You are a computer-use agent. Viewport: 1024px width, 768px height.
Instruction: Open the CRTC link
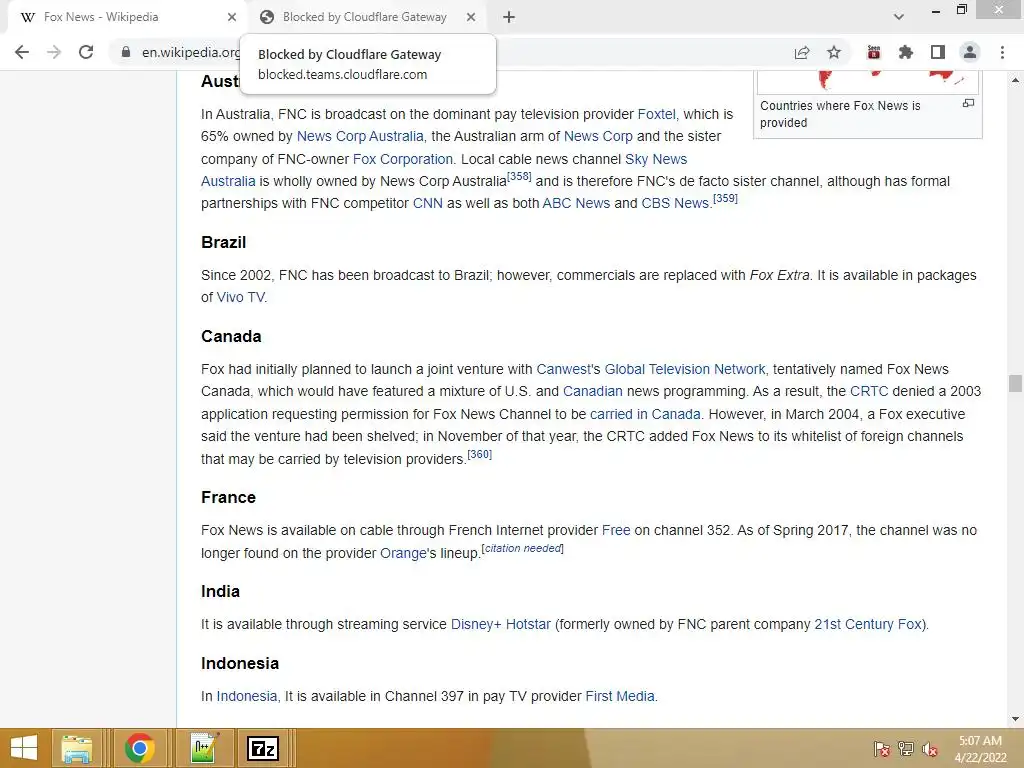(x=869, y=392)
